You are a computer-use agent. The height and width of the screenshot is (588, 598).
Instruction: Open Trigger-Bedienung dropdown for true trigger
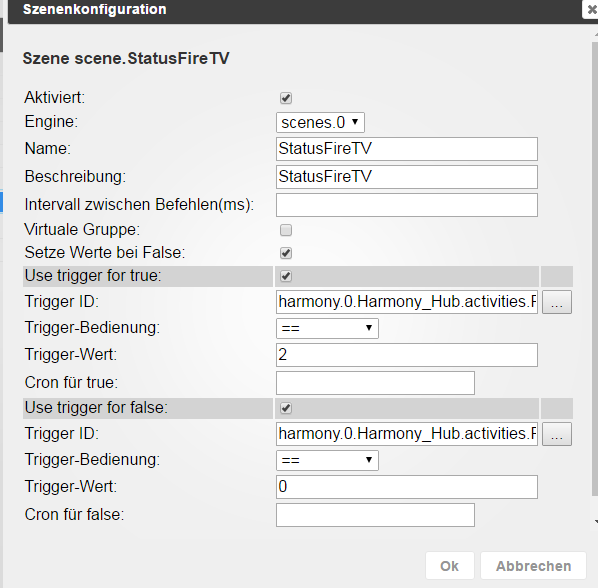coord(327,328)
